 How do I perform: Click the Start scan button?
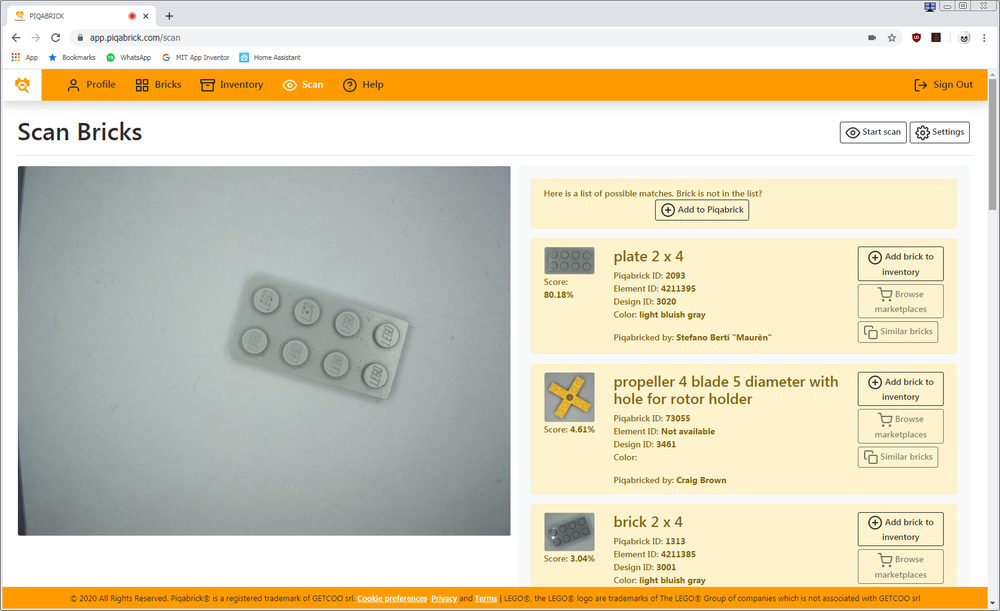pos(872,132)
